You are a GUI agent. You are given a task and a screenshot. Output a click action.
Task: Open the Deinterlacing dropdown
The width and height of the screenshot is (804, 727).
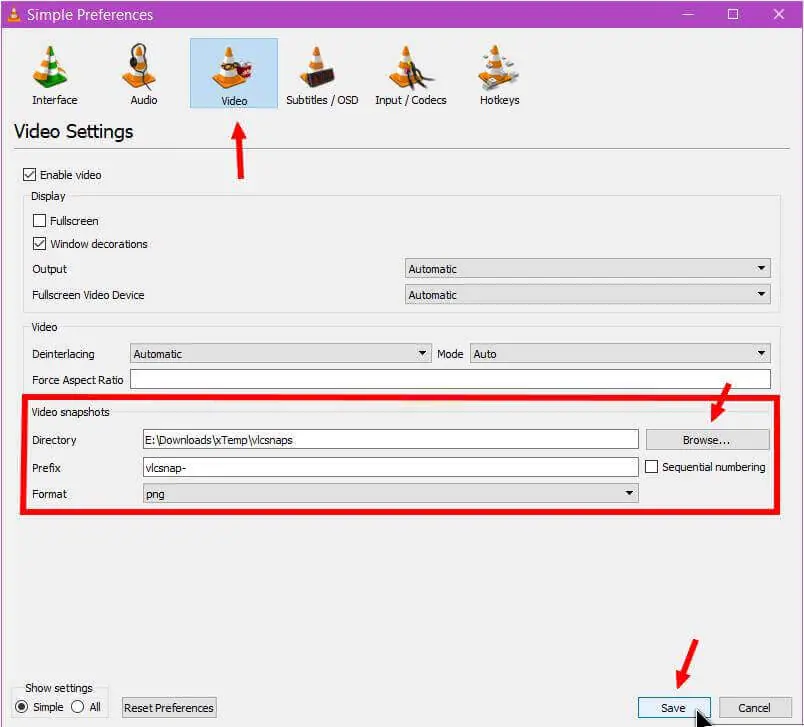[280, 353]
